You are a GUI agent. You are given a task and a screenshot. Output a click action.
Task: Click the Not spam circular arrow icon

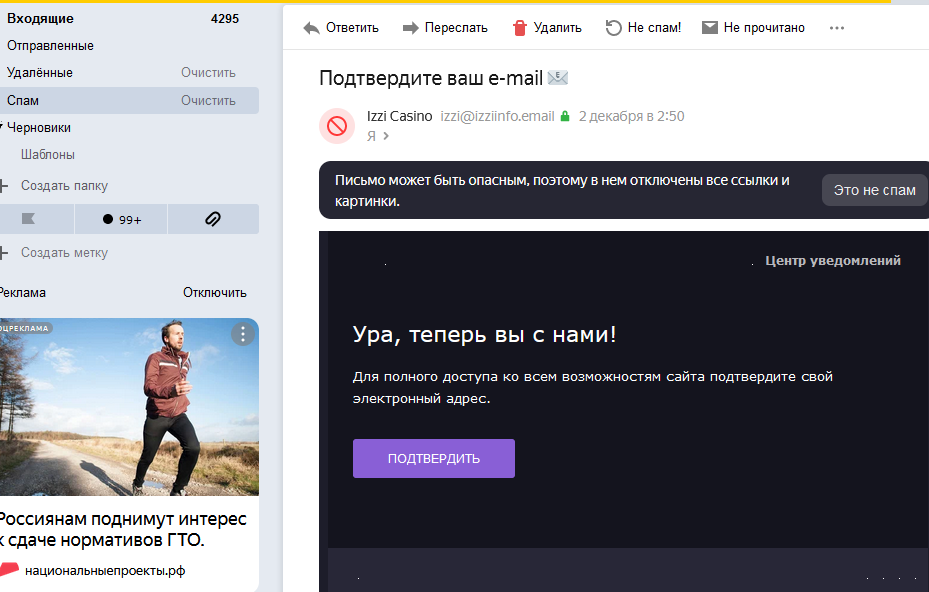(613, 28)
